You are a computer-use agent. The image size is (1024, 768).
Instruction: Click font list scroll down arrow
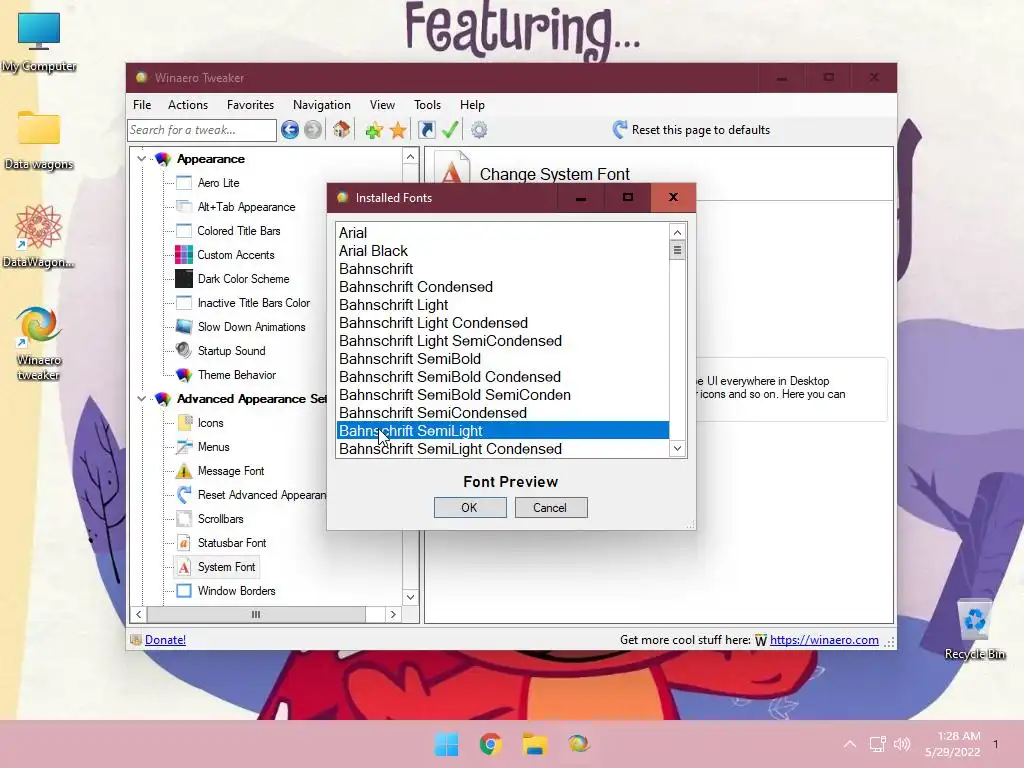[677, 448]
